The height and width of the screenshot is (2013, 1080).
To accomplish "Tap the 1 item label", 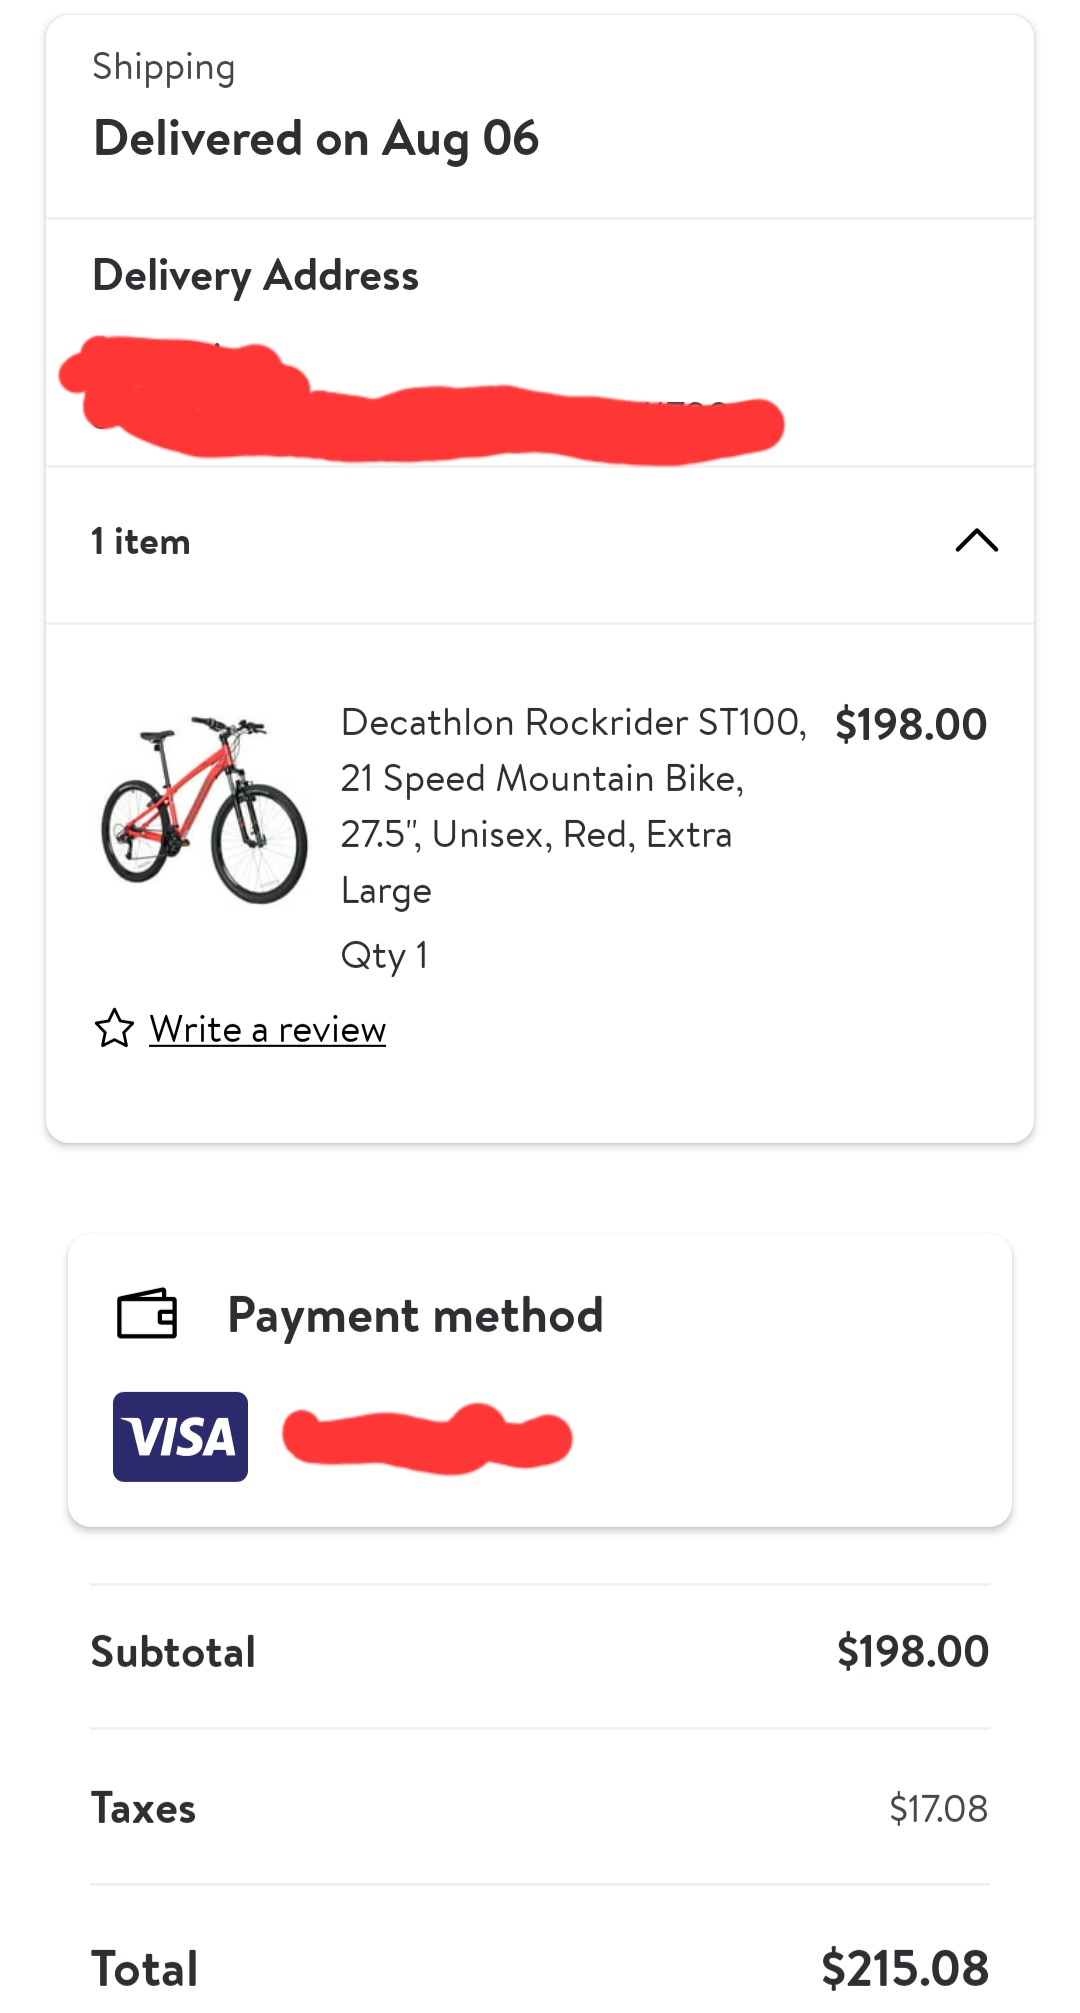I will pos(141,541).
